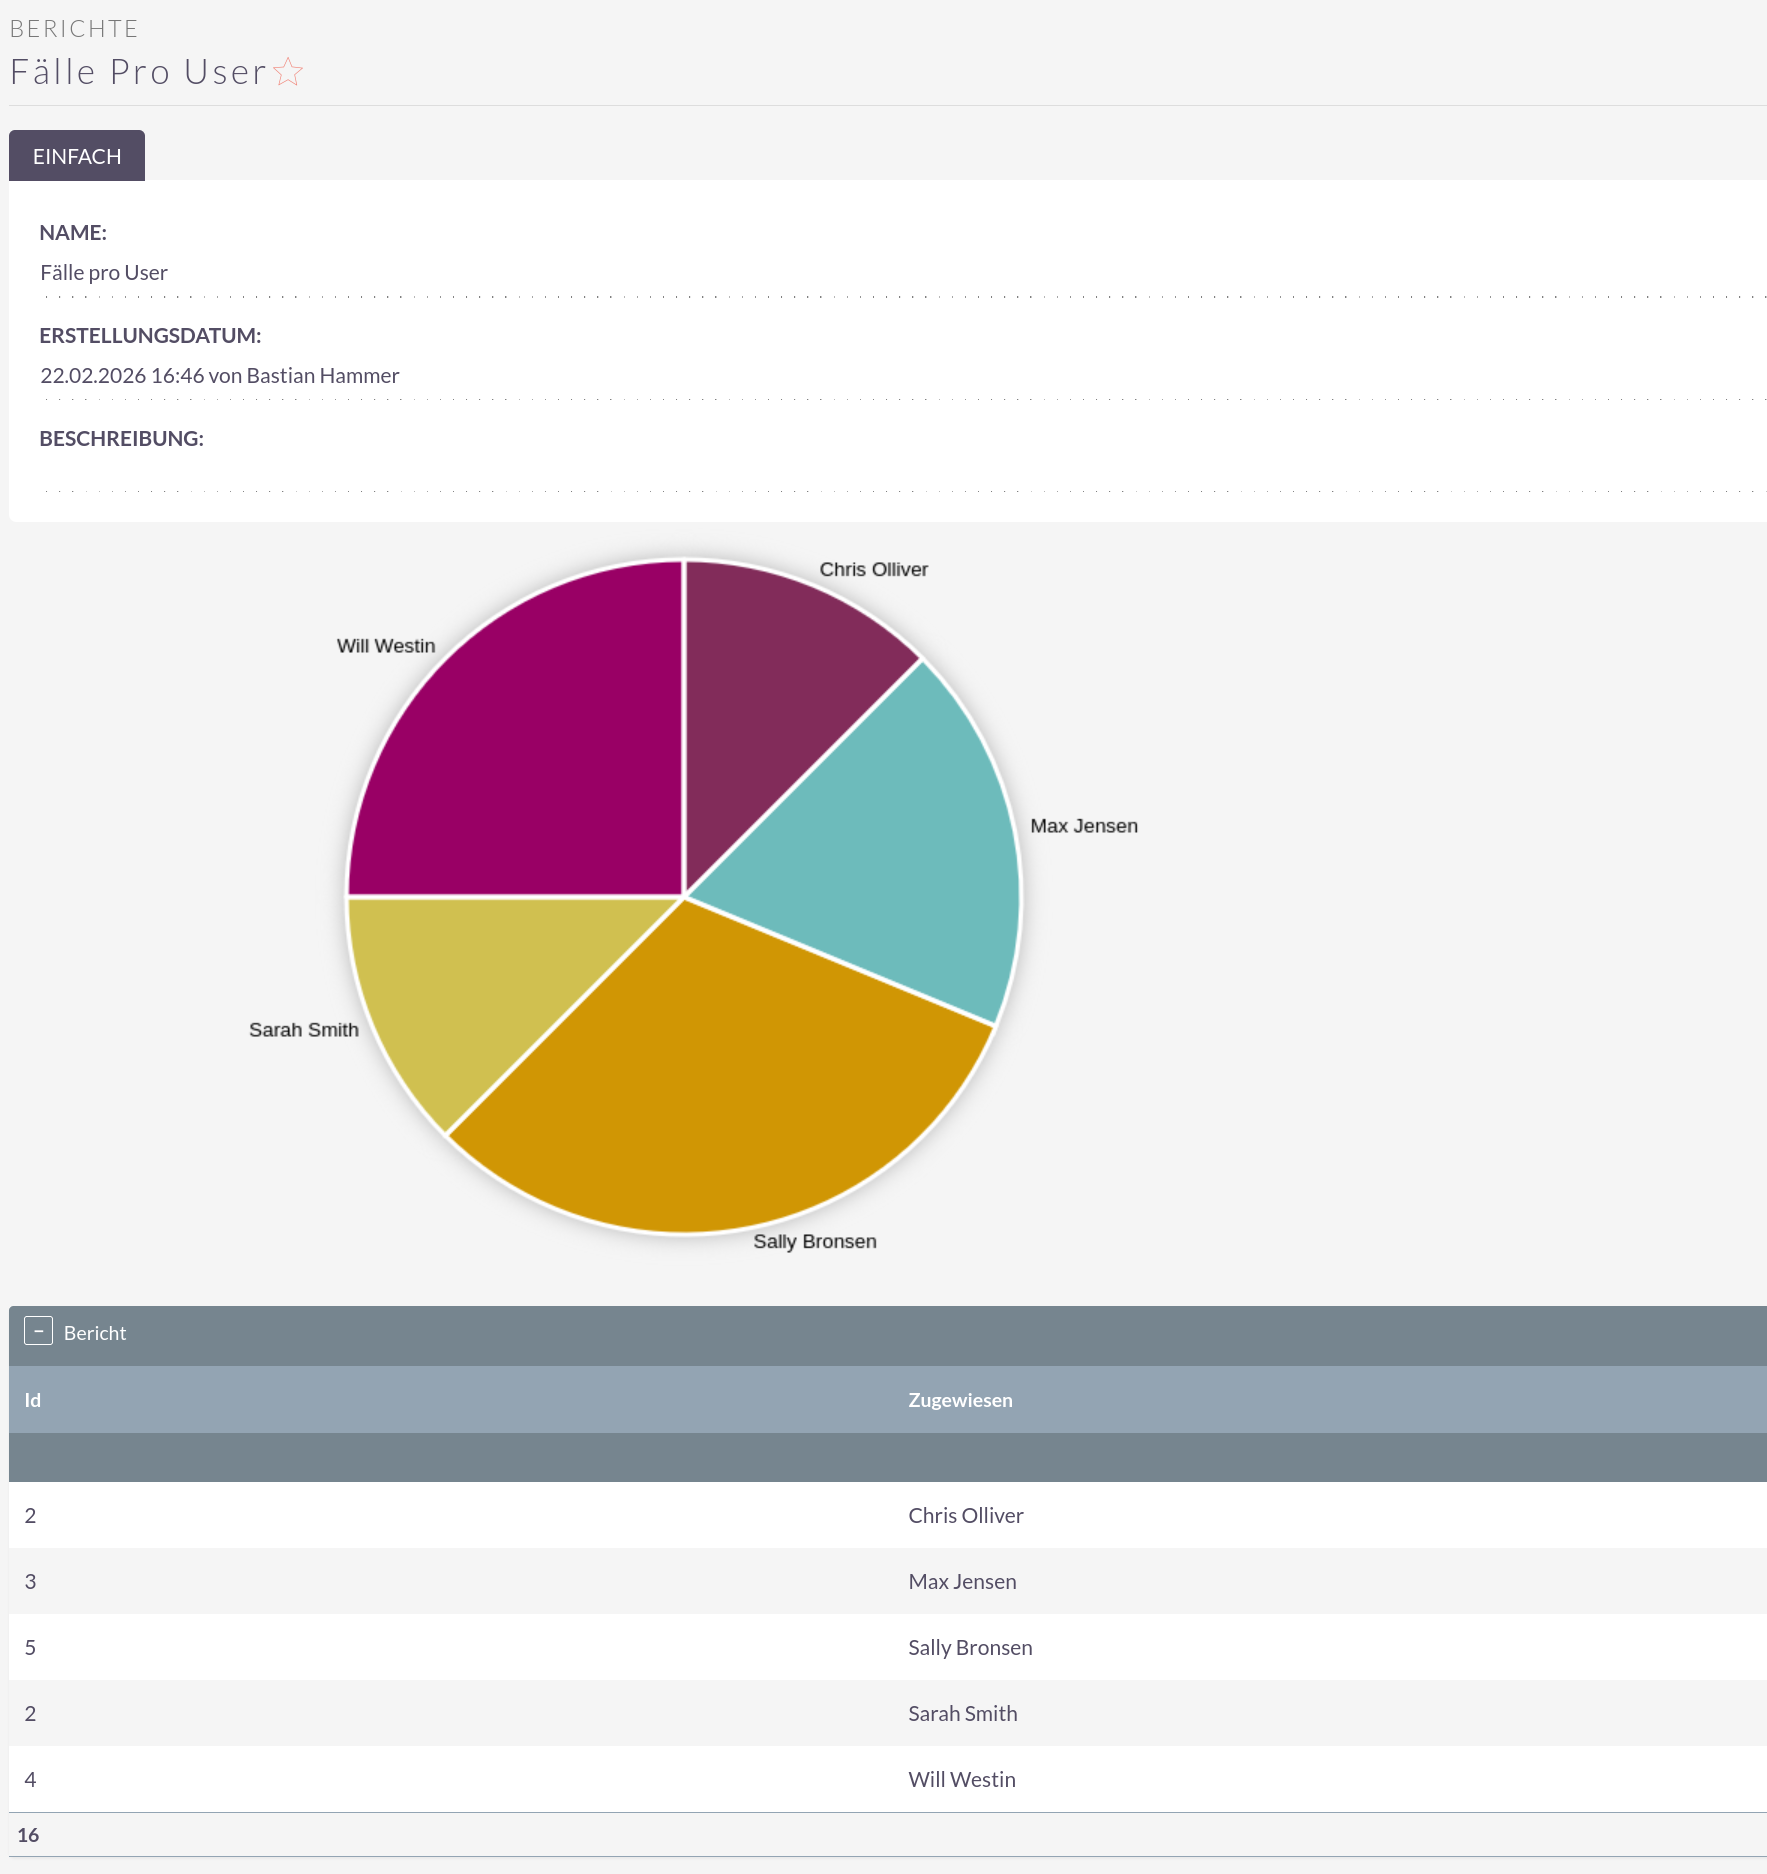Mark report as favorite with star icon
The image size is (1767, 1874).
pyautogui.click(x=288, y=72)
